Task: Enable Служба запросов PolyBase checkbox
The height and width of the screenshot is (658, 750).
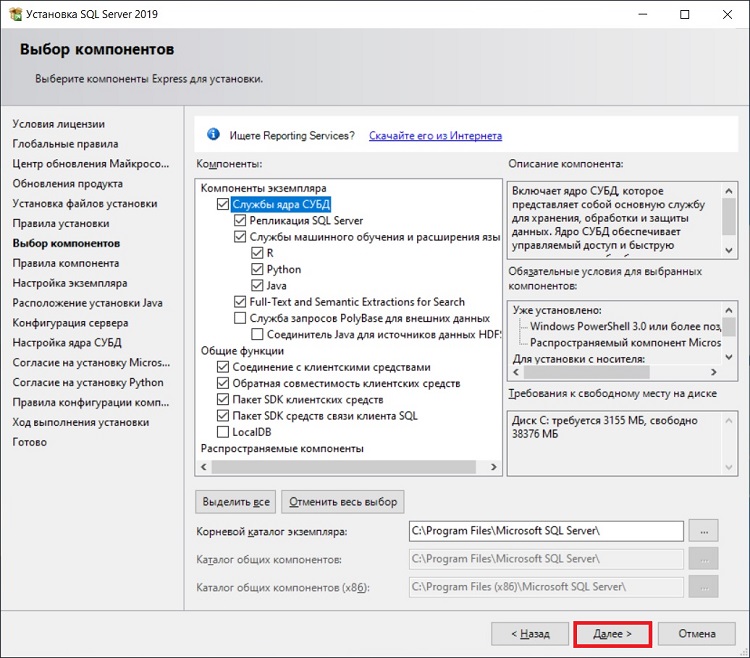Action: point(240,318)
